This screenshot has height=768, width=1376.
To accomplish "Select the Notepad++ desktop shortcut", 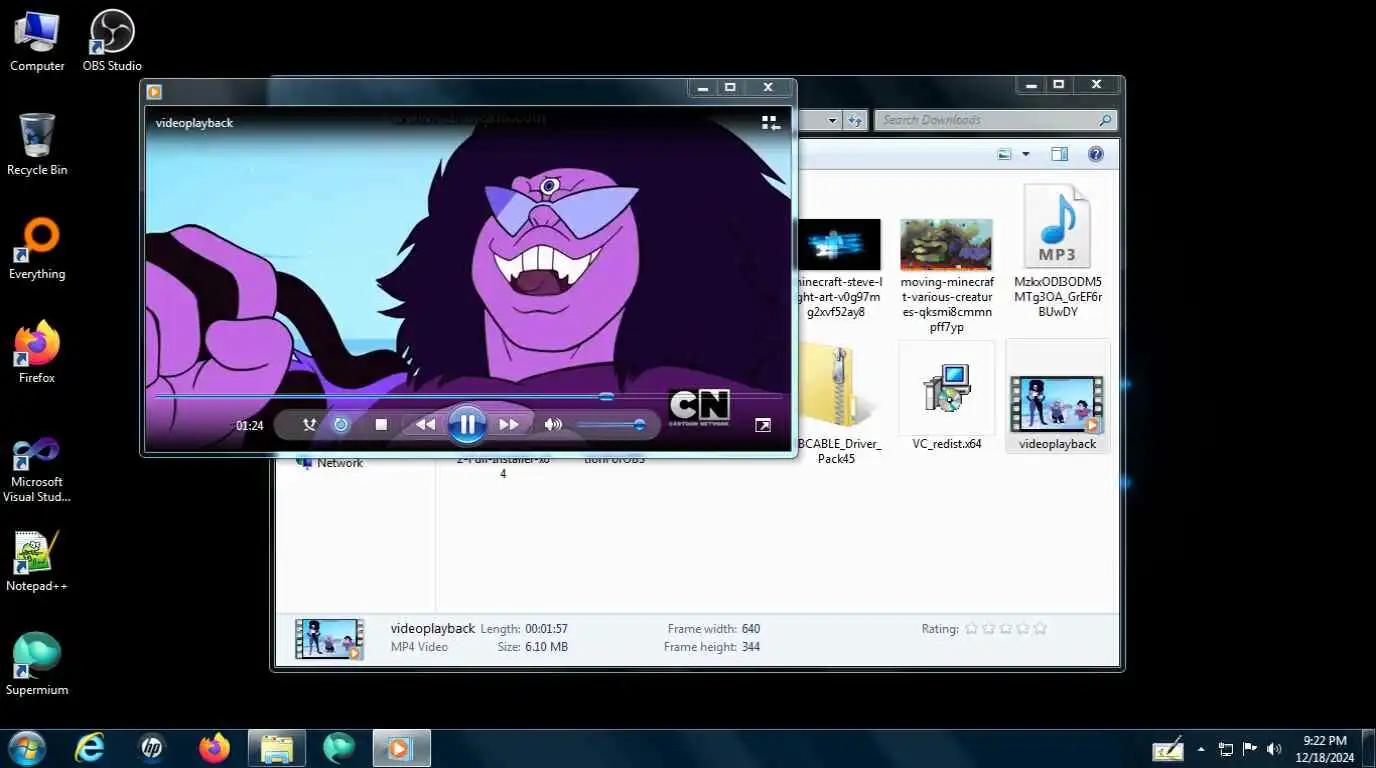I will [x=37, y=562].
